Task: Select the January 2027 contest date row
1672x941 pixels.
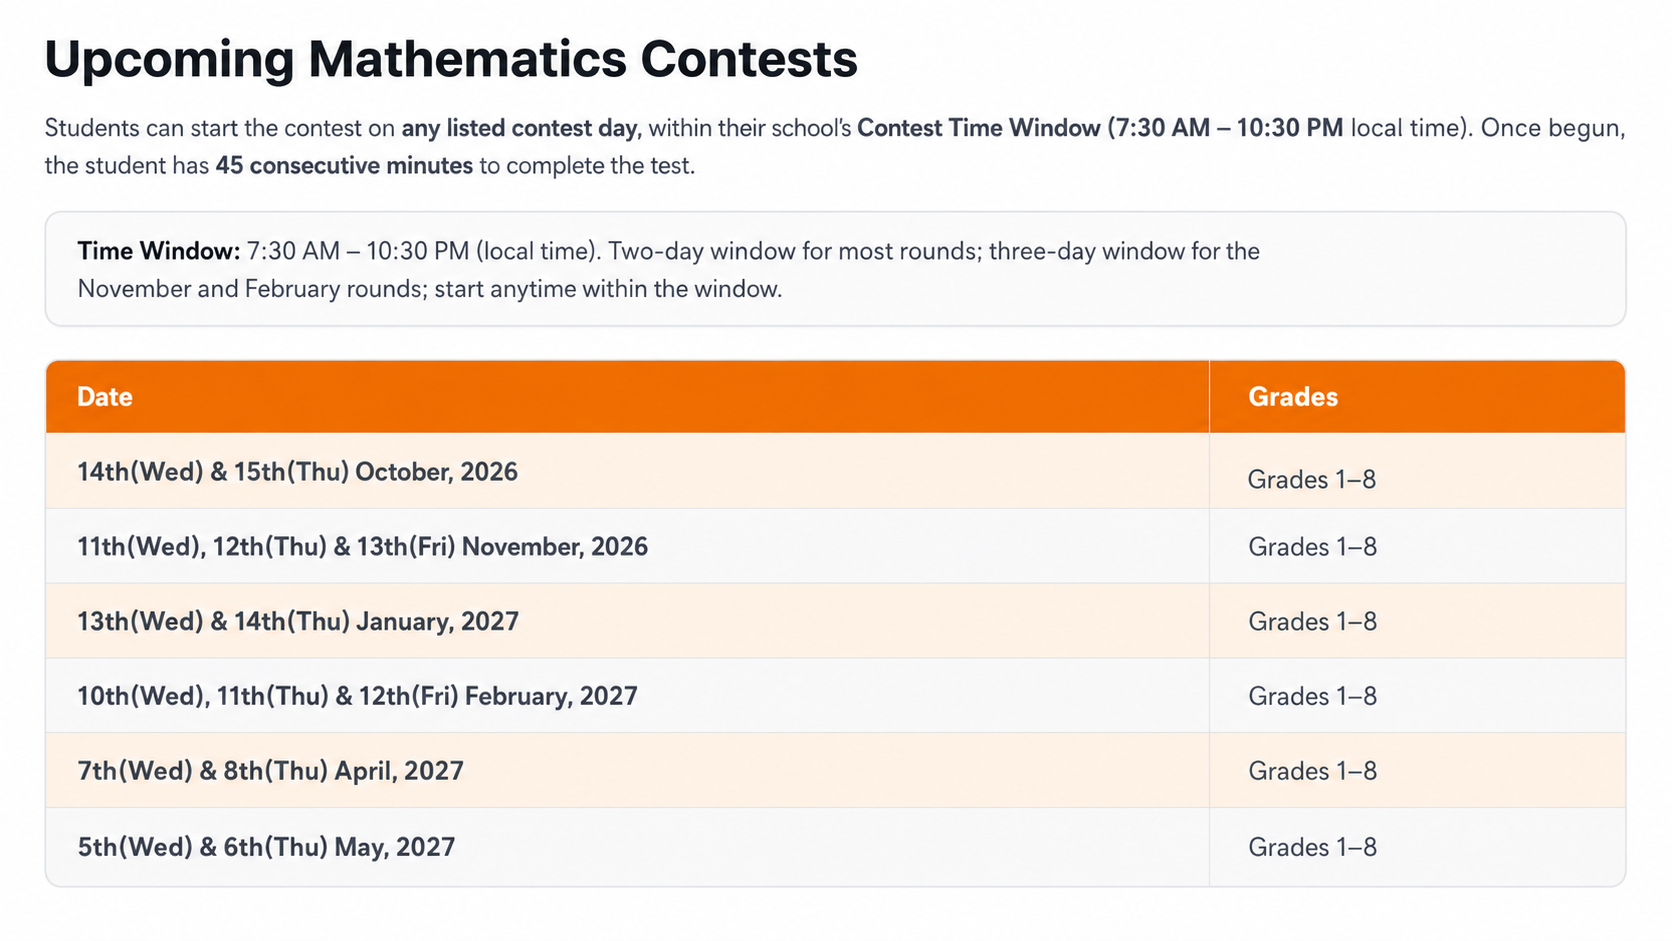Action: pyautogui.click(x=835, y=621)
